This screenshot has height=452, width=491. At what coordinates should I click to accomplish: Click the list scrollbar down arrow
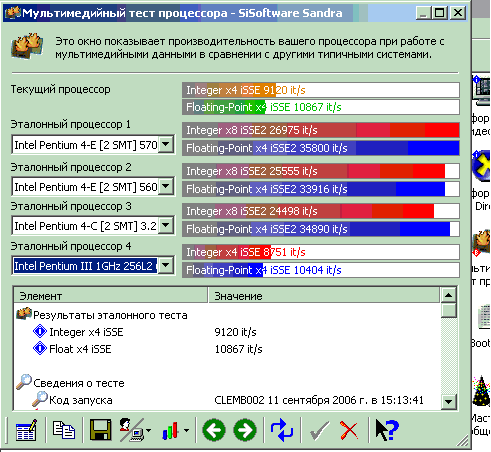[x=448, y=401]
